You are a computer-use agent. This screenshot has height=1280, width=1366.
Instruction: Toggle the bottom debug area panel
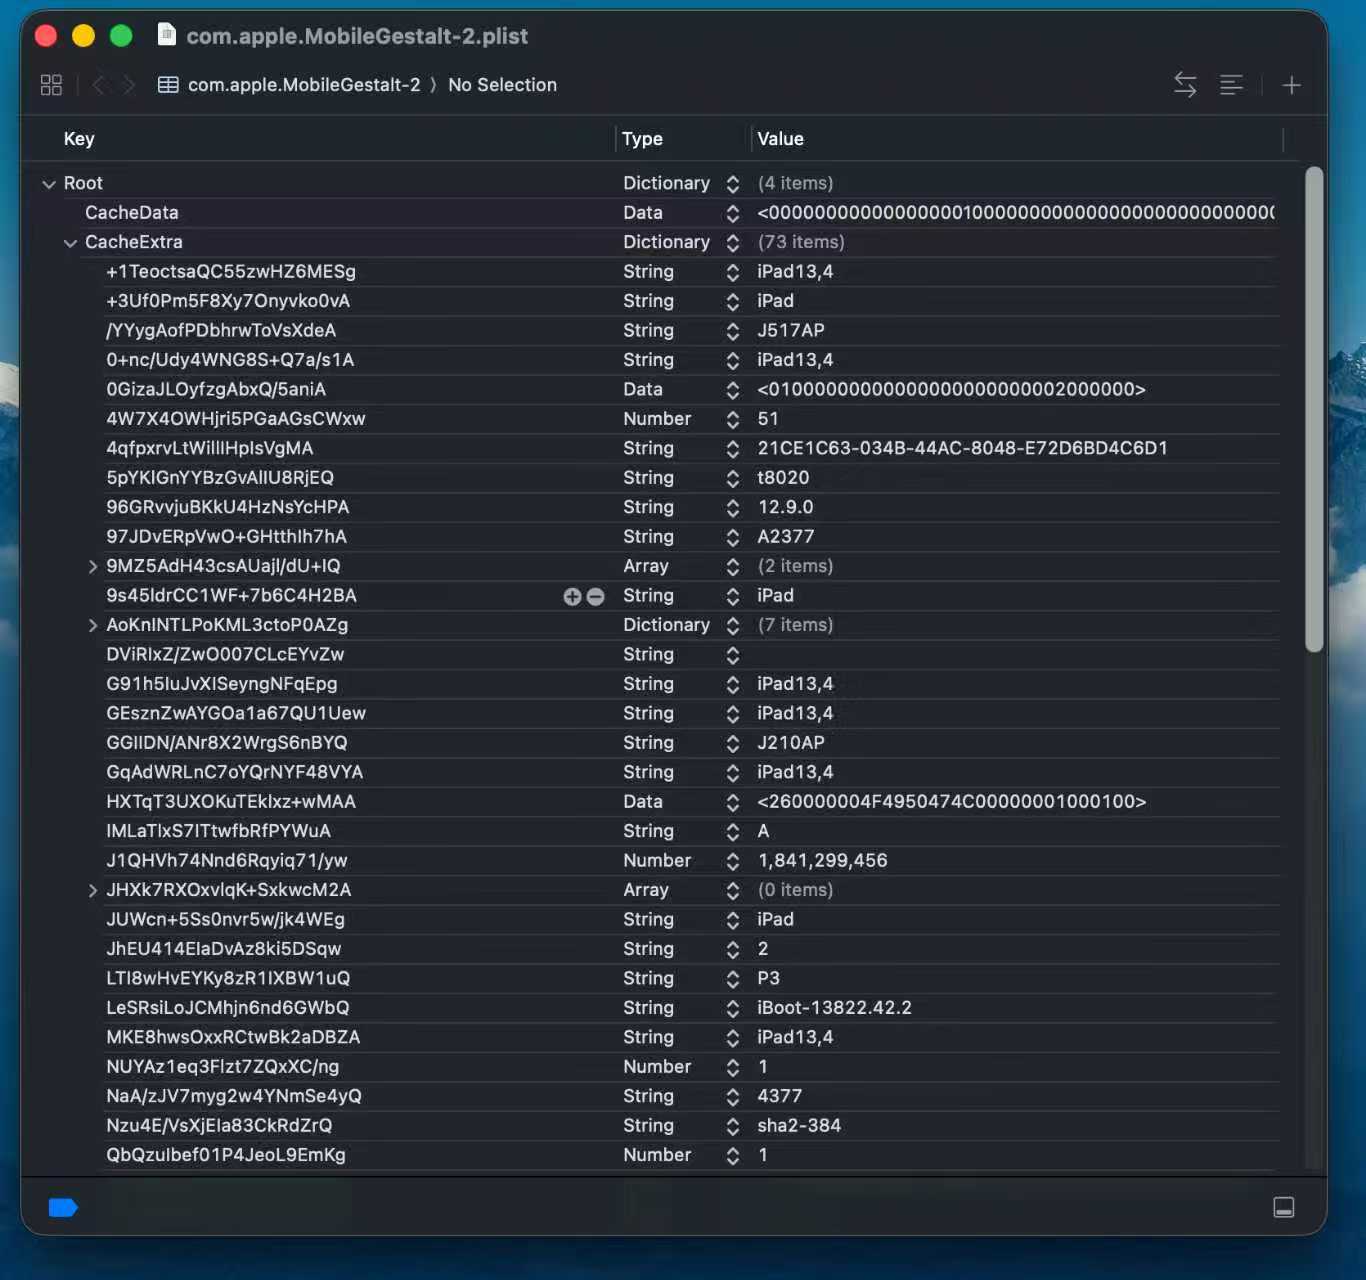(x=1284, y=1208)
